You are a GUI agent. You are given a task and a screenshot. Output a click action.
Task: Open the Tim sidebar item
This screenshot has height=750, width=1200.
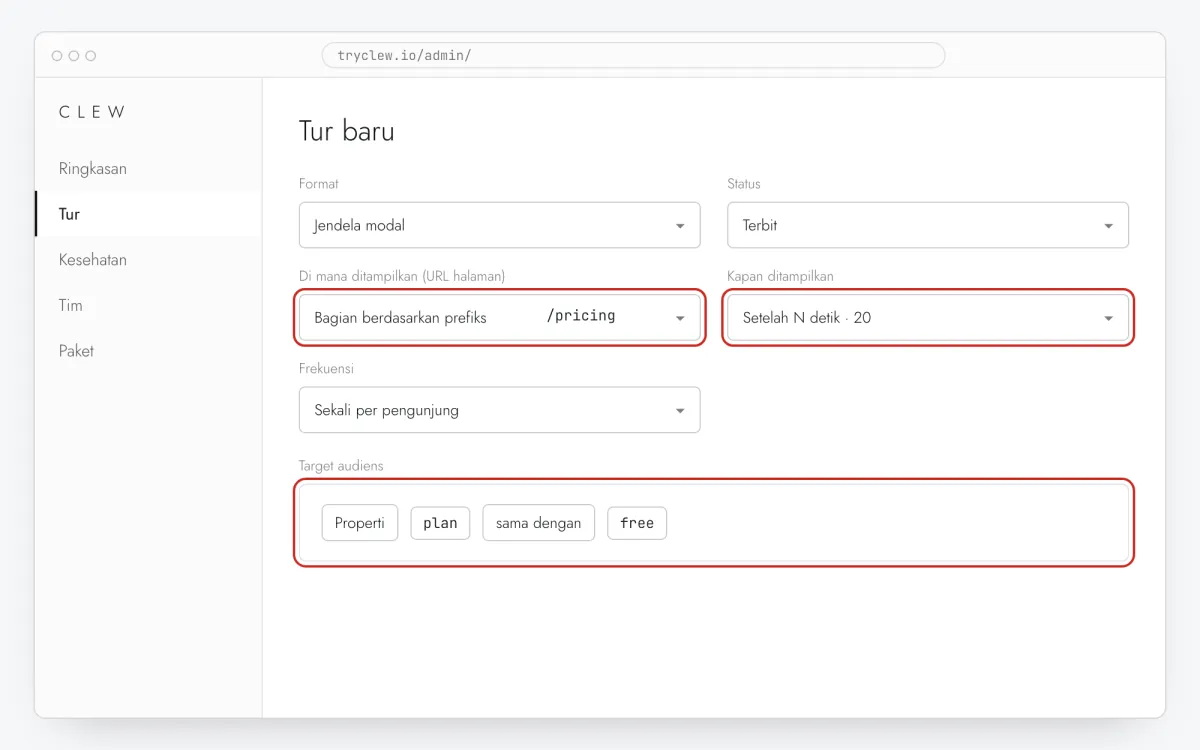(x=148, y=305)
